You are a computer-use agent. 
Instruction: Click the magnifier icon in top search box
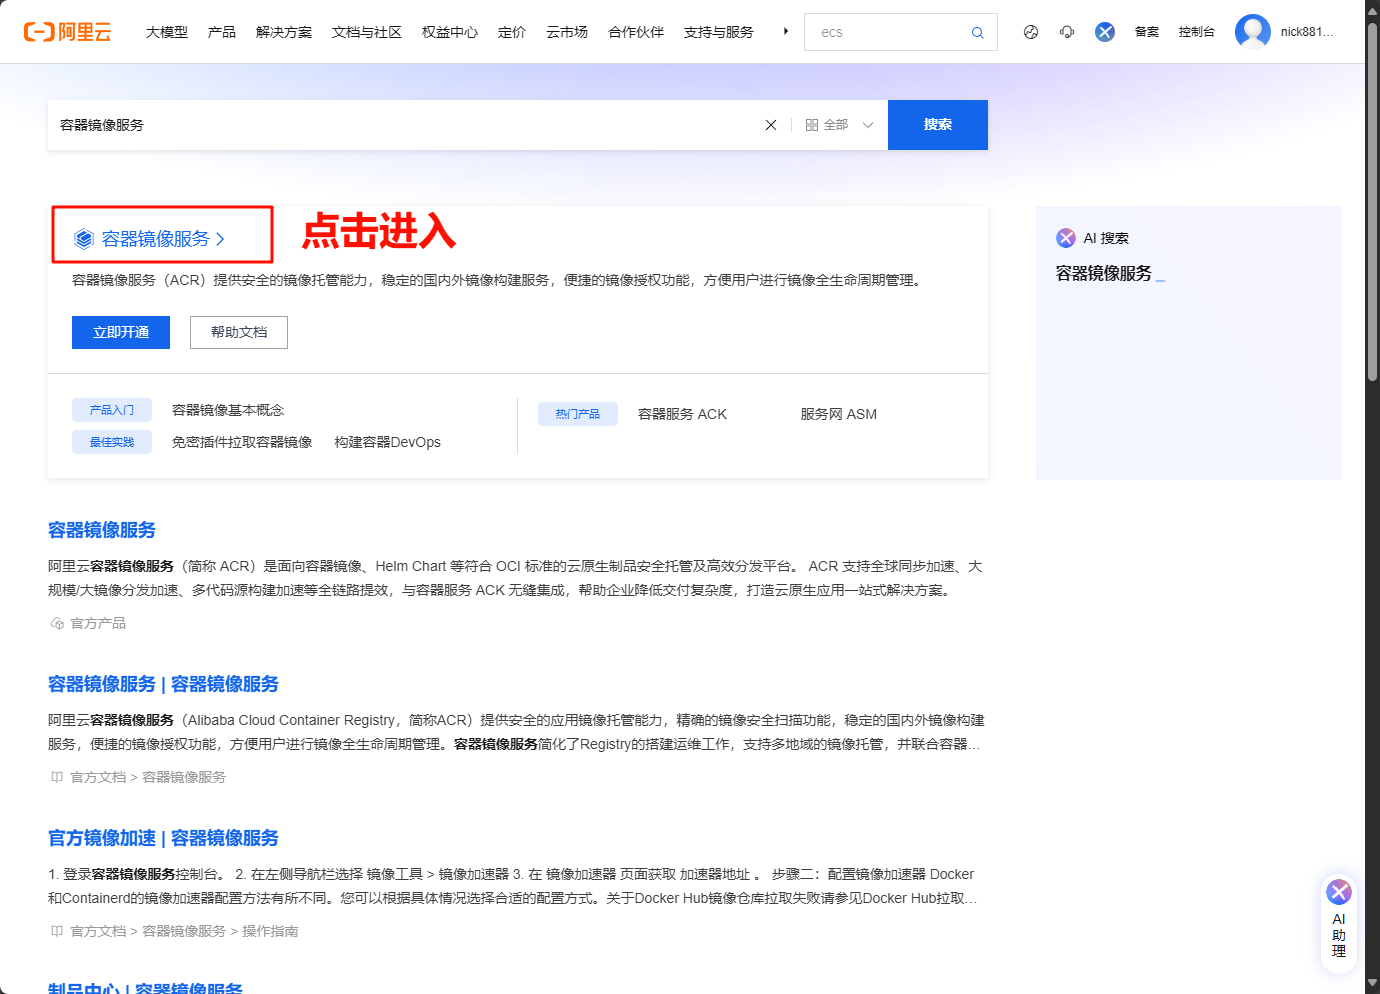(x=977, y=33)
